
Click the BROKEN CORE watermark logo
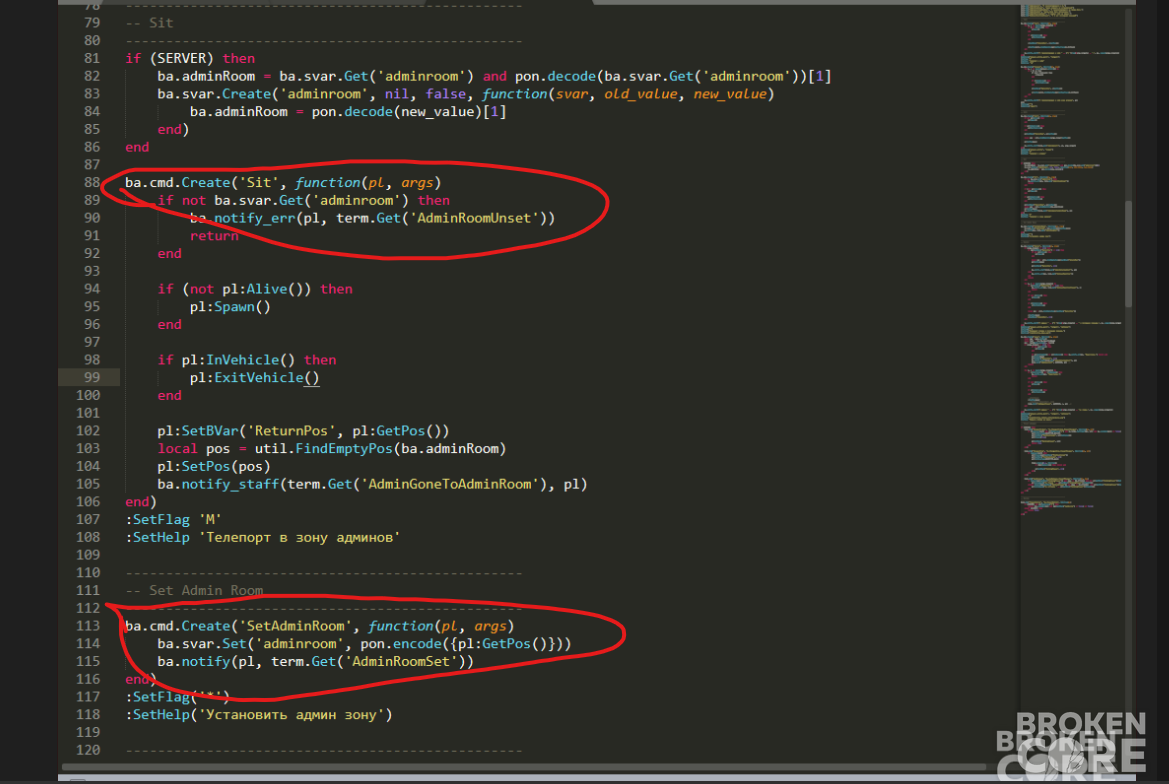click(x=1072, y=745)
